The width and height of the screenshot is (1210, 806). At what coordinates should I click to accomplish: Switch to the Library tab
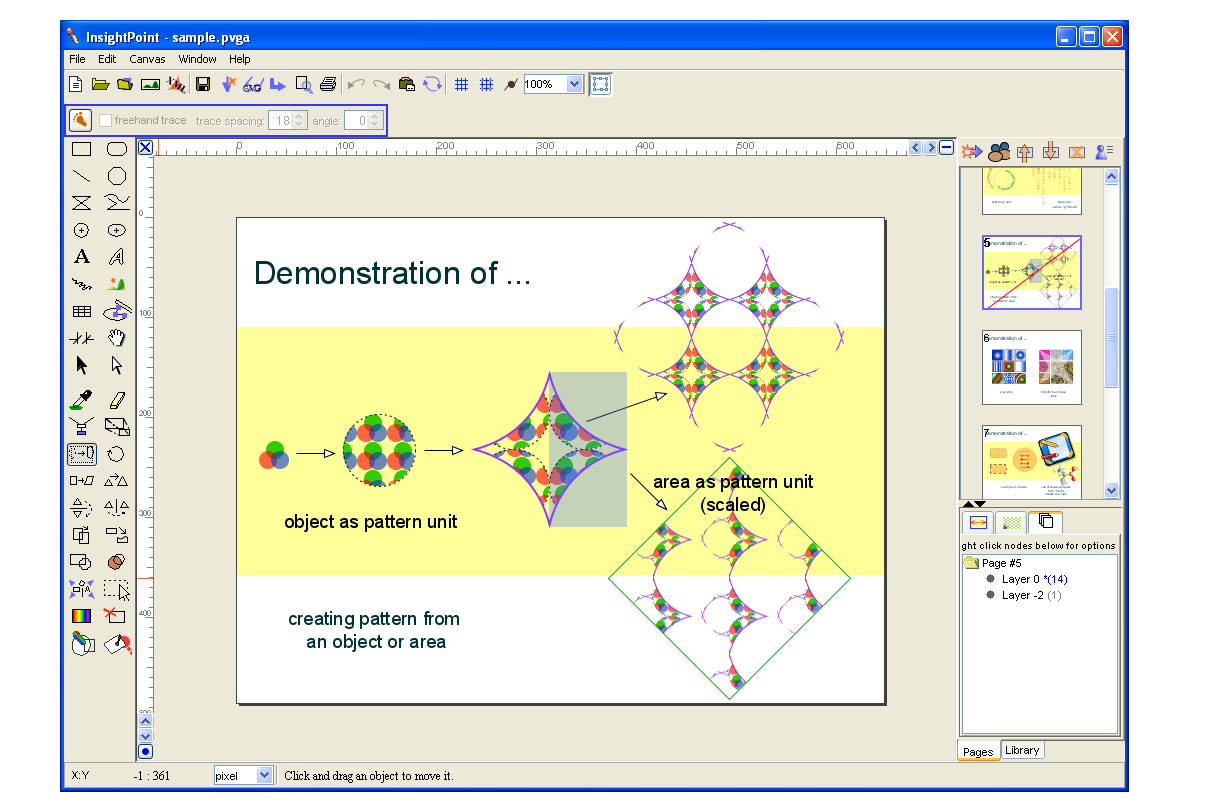(x=1022, y=750)
